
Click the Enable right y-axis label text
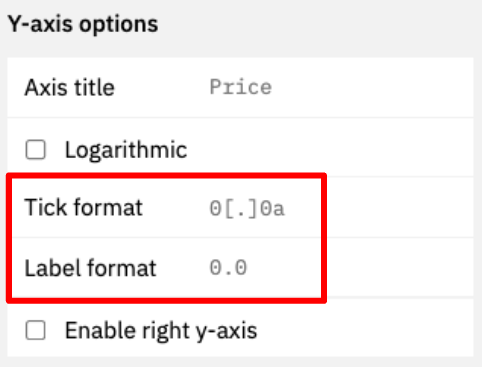(x=161, y=331)
